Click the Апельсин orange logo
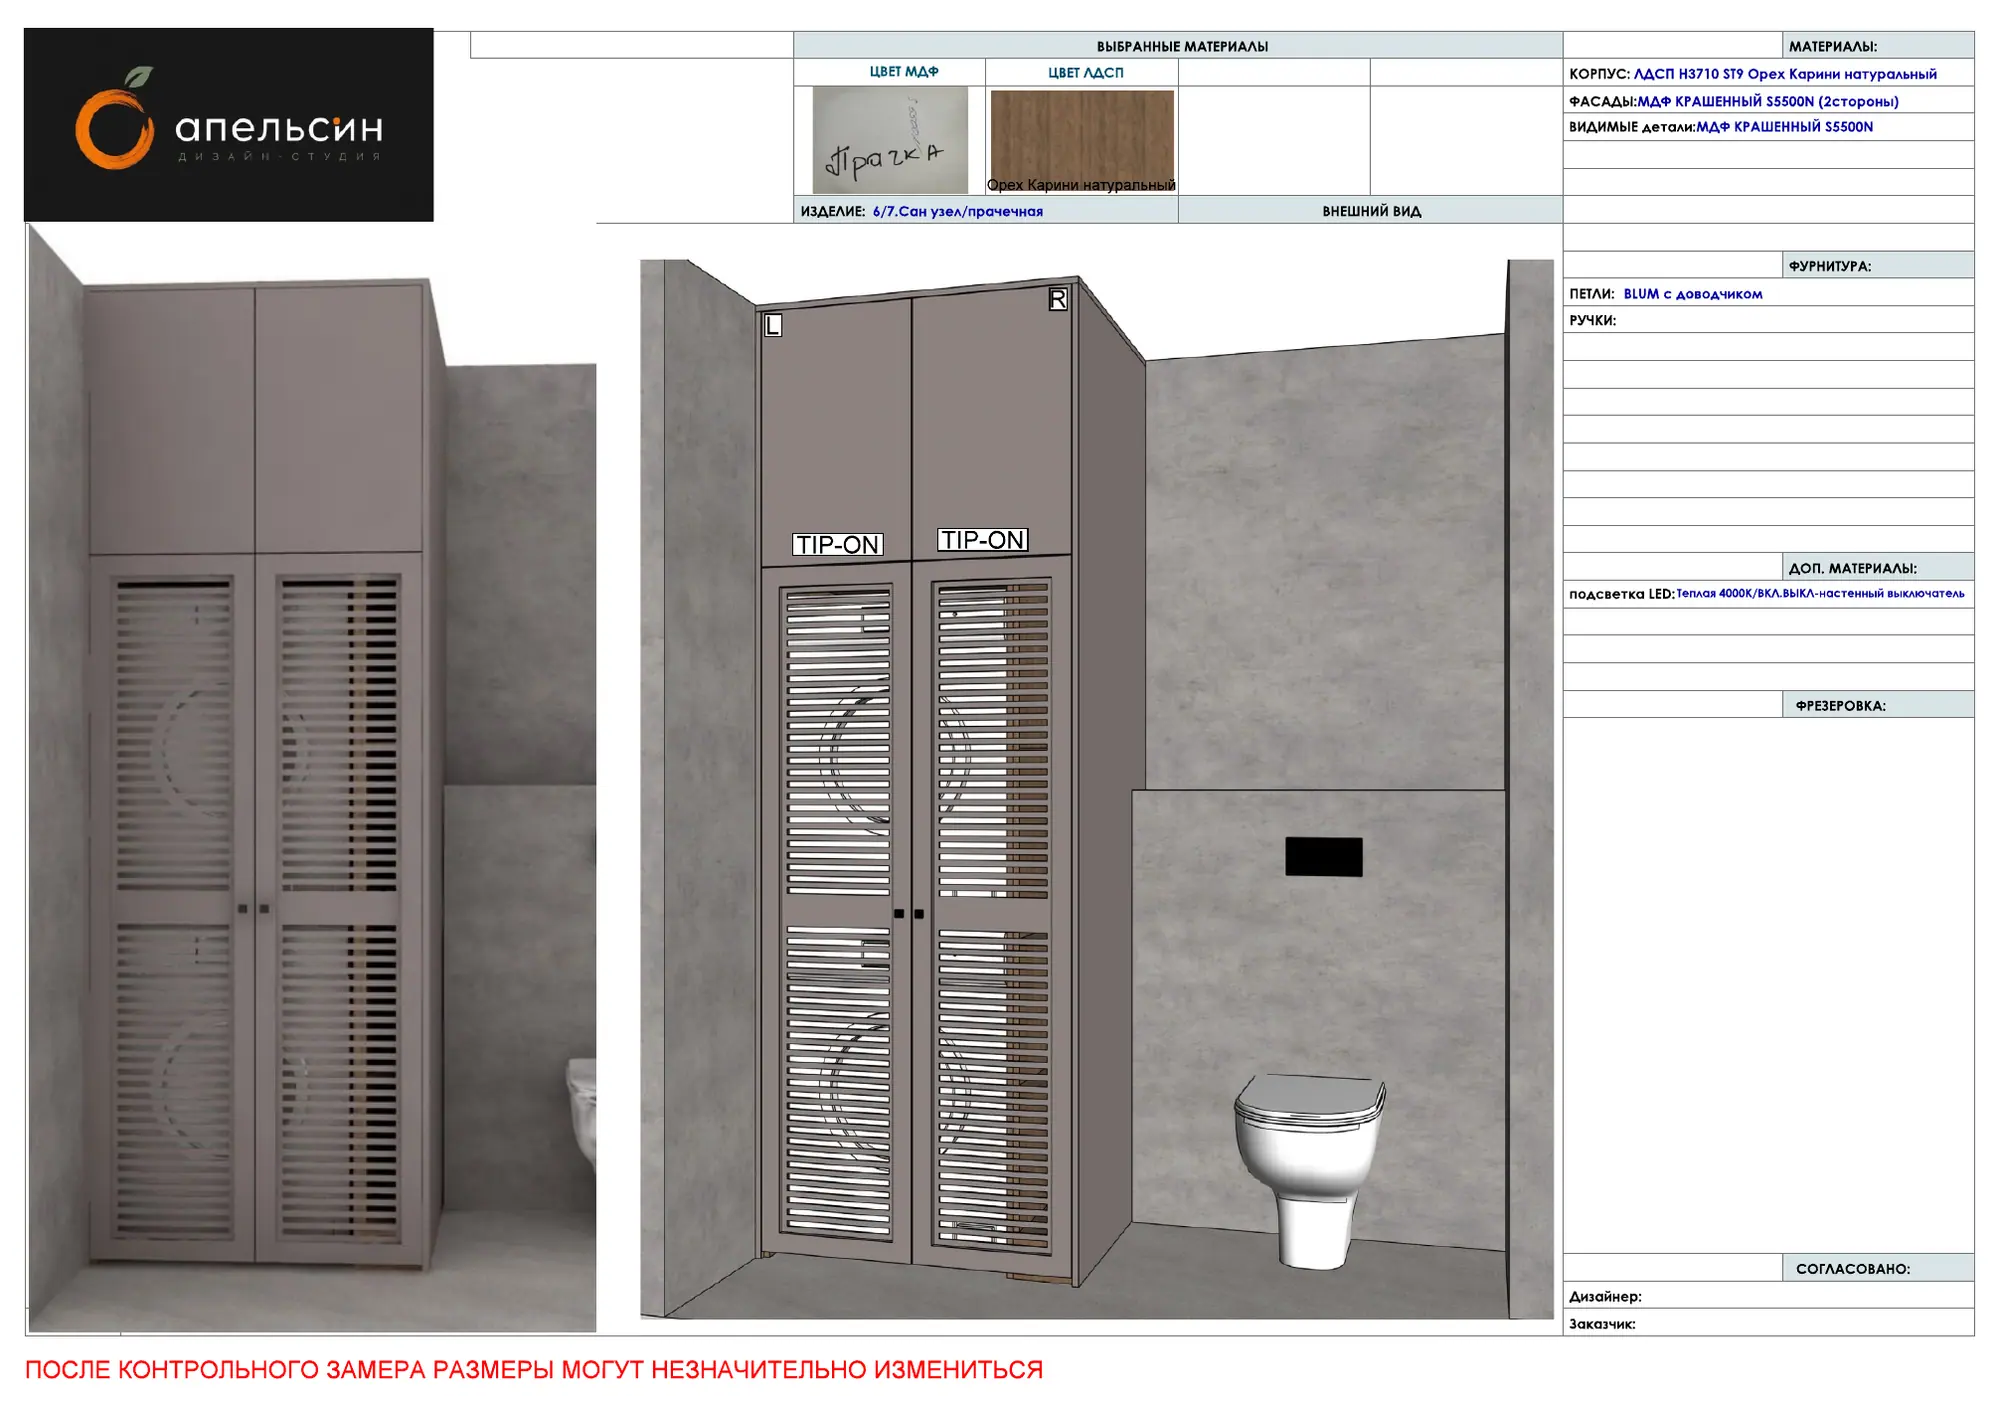Screen dimensions: 2000x1415 click(x=228, y=125)
